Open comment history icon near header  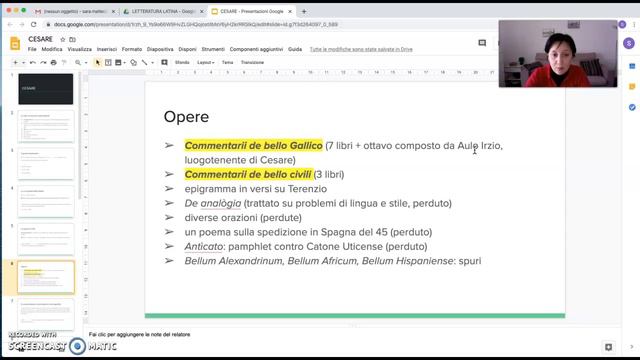pyautogui.click(x=482, y=43)
